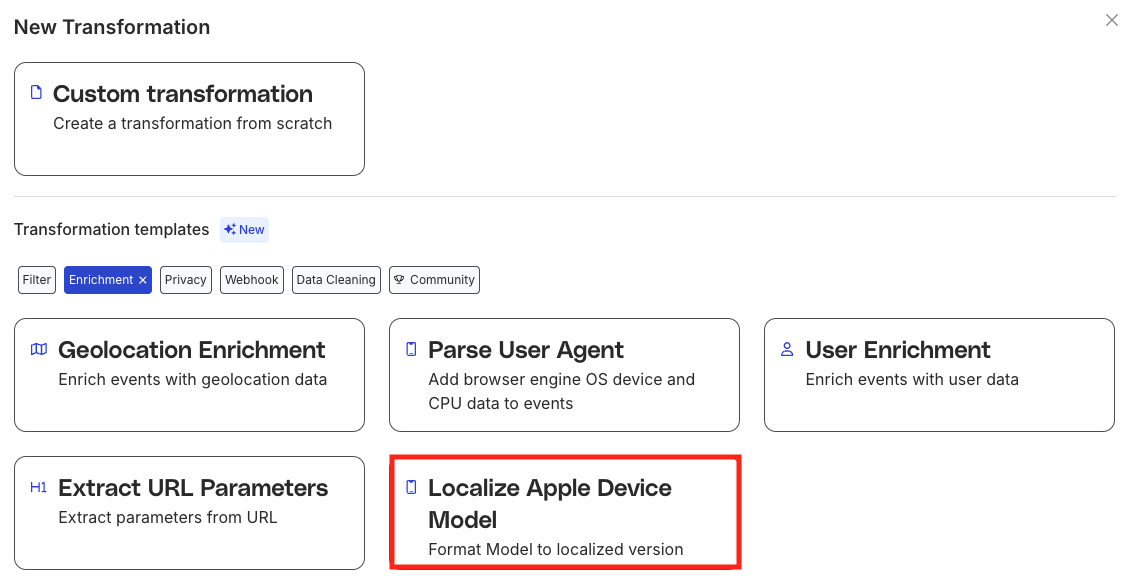Click the 'Transformation templates' heading
Viewport: 1132px width, 585px height.
coord(112,230)
